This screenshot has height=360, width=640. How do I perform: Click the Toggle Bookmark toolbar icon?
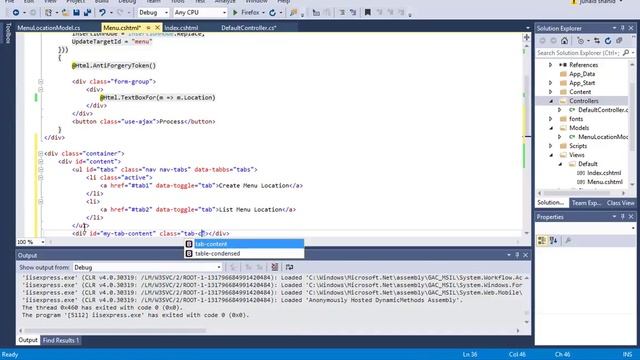tap(368, 13)
